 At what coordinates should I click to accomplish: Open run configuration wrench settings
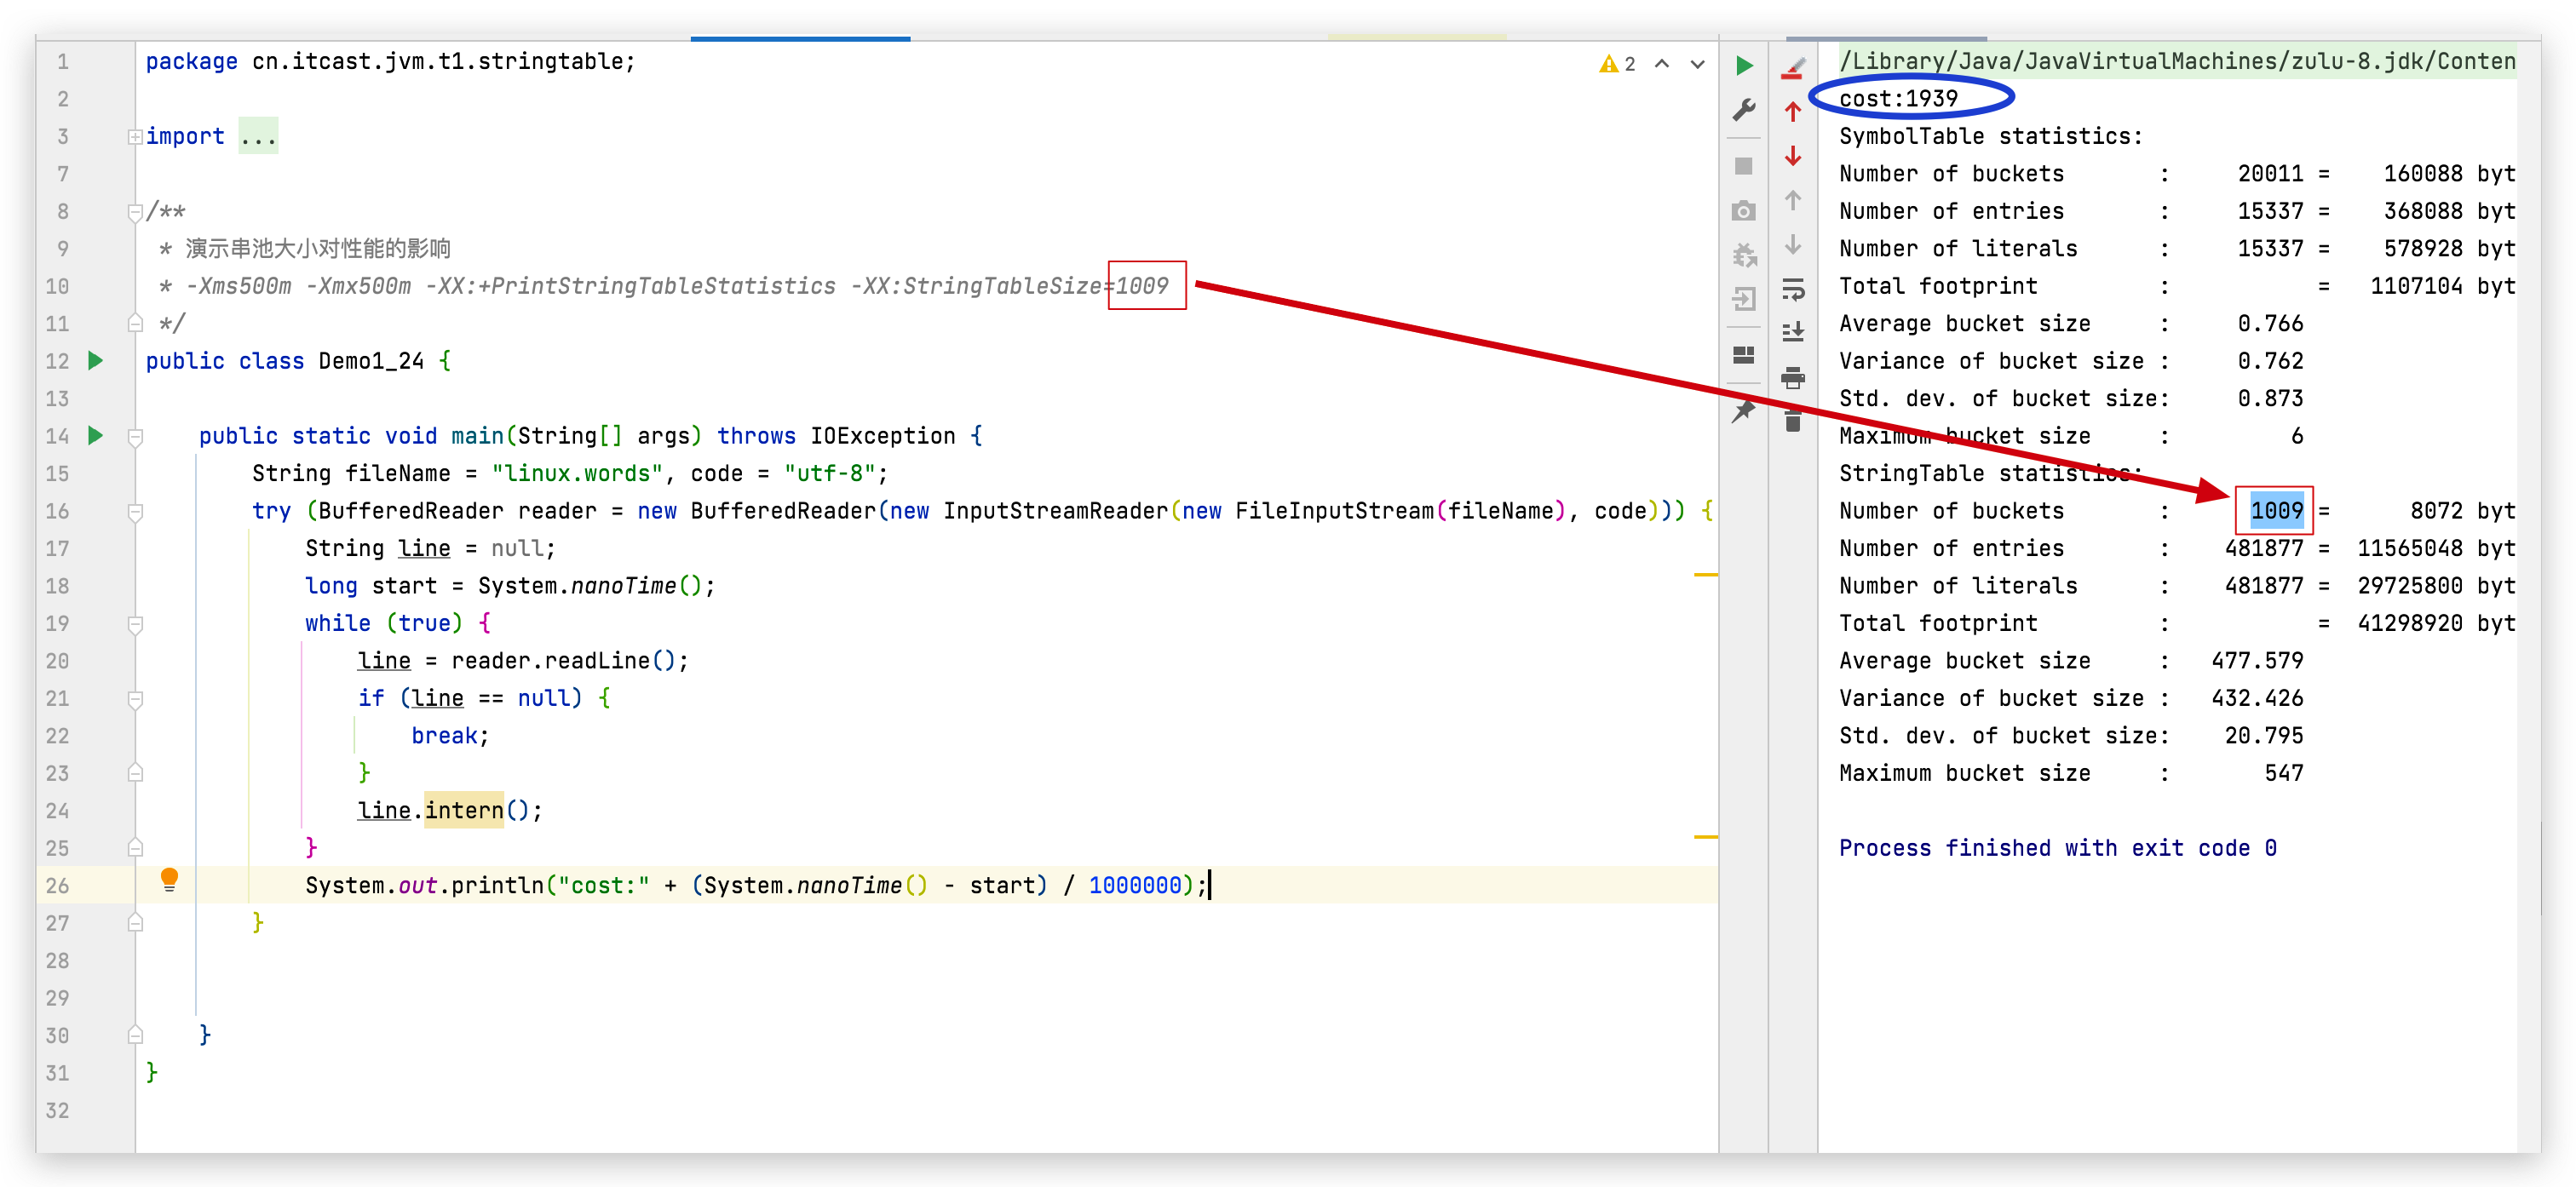tap(1744, 109)
